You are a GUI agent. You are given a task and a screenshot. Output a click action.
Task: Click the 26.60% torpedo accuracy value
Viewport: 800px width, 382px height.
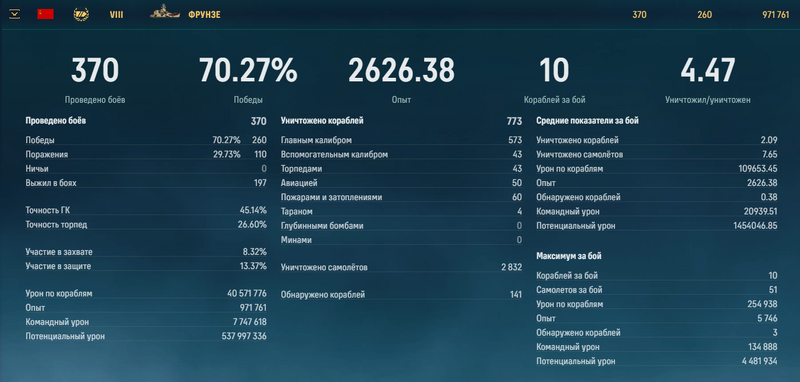pos(252,224)
